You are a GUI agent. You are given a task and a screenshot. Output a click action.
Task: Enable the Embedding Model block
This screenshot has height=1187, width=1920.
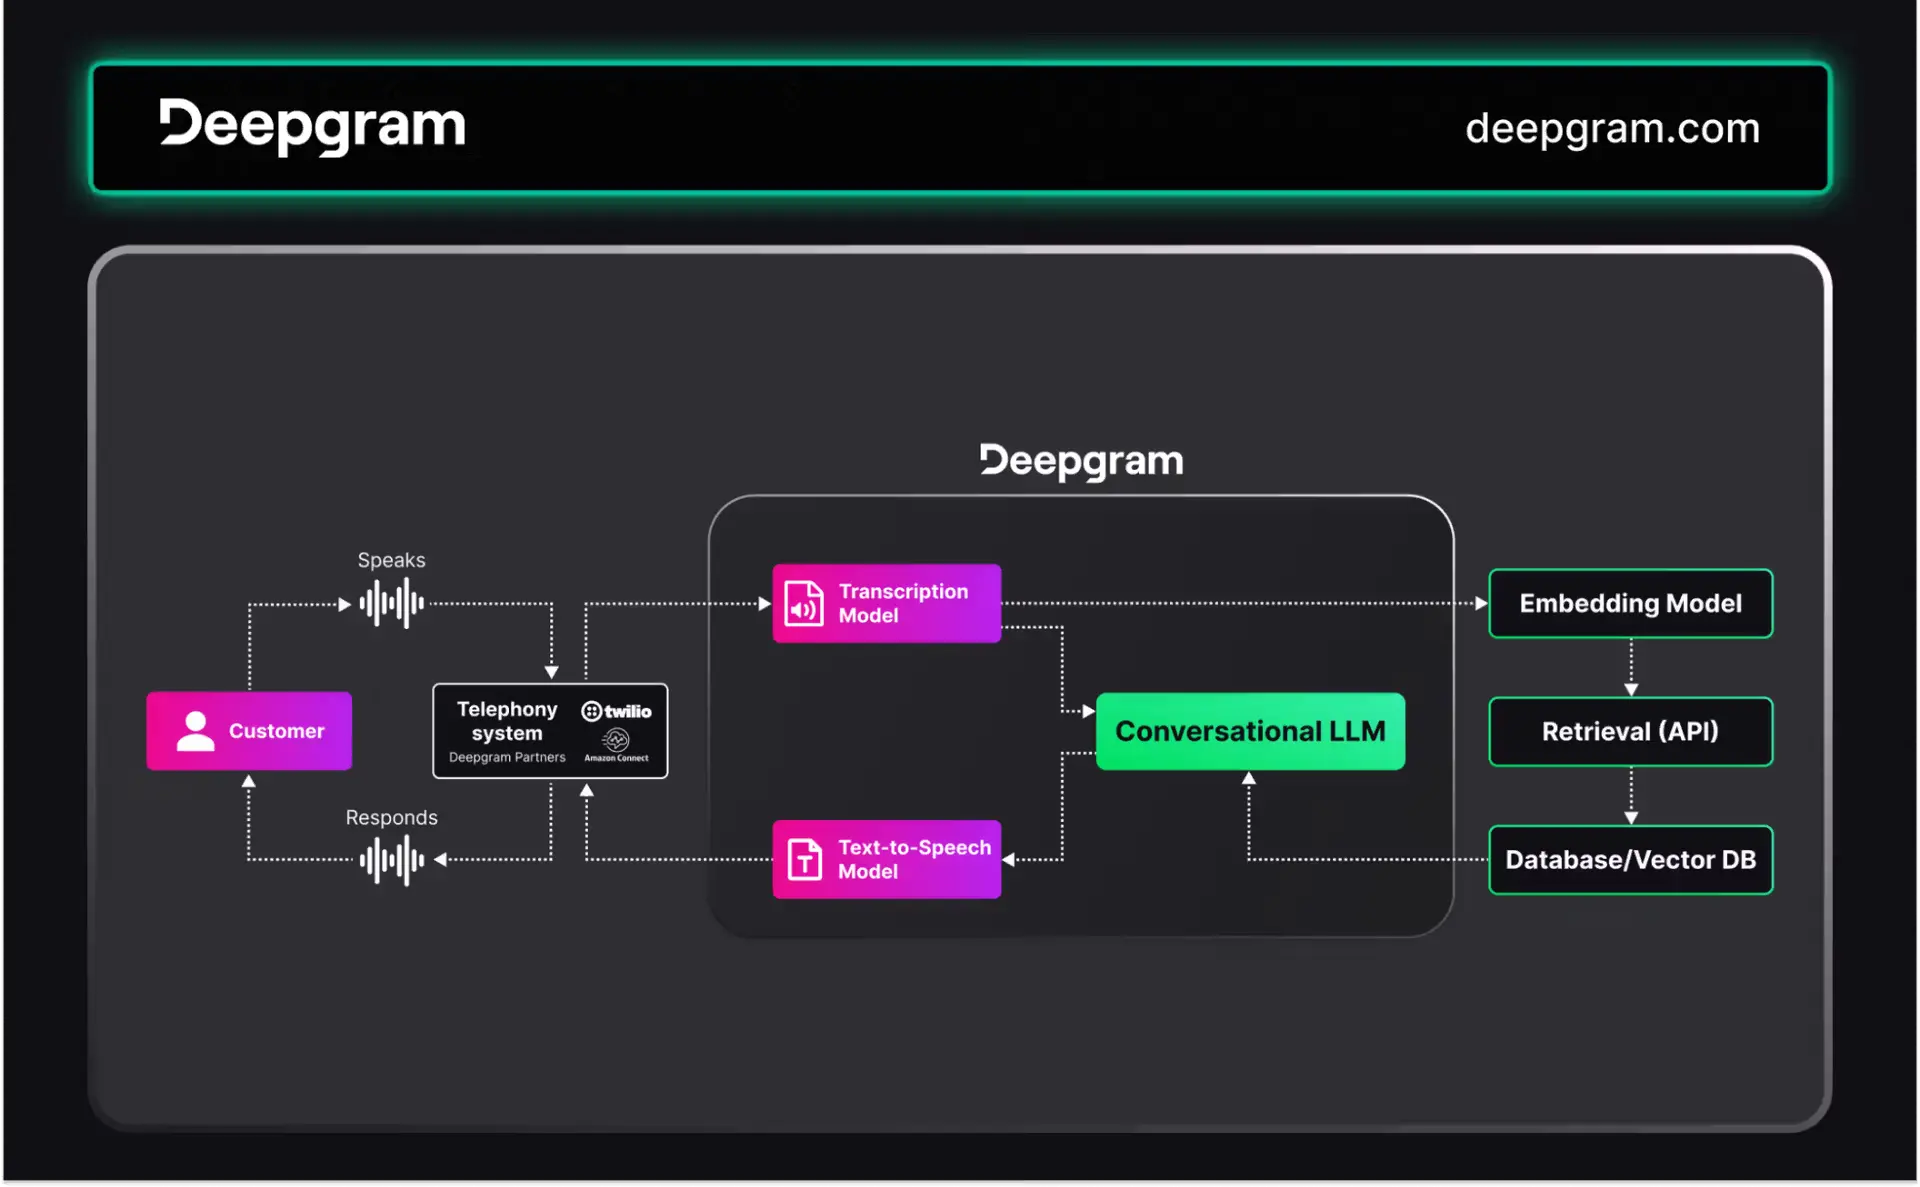(1630, 603)
